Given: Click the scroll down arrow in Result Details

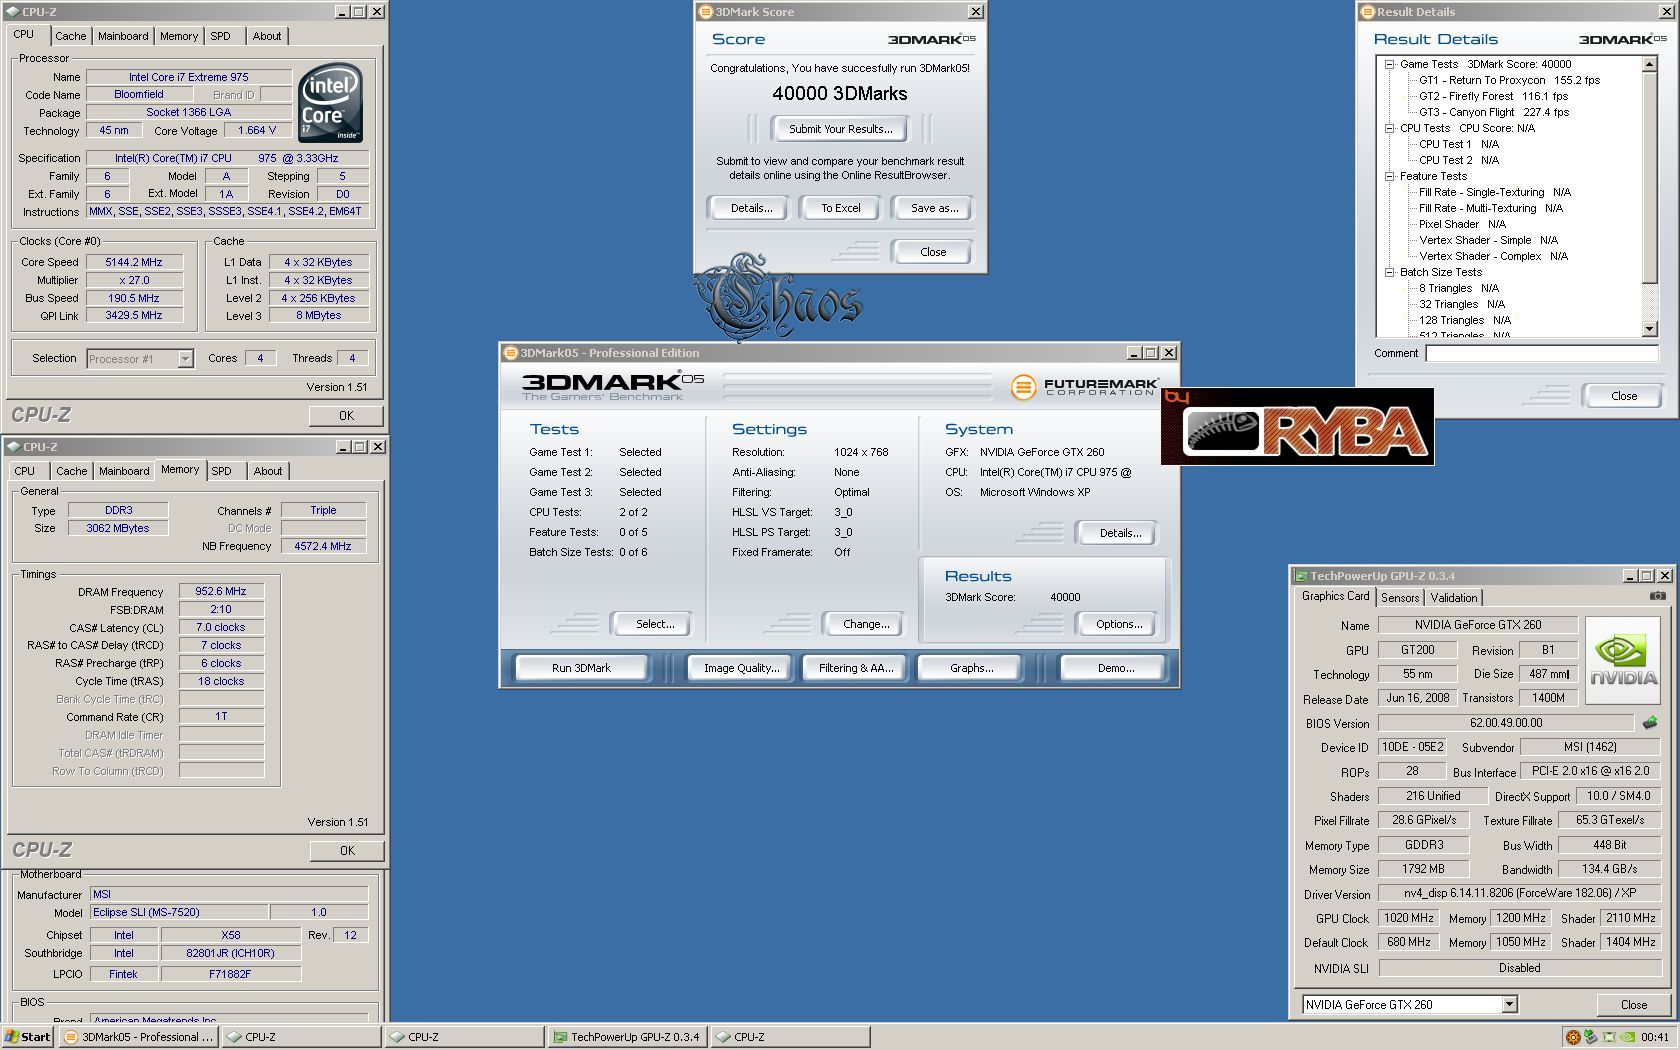Looking at the screenshot, I should (1650, 329).
